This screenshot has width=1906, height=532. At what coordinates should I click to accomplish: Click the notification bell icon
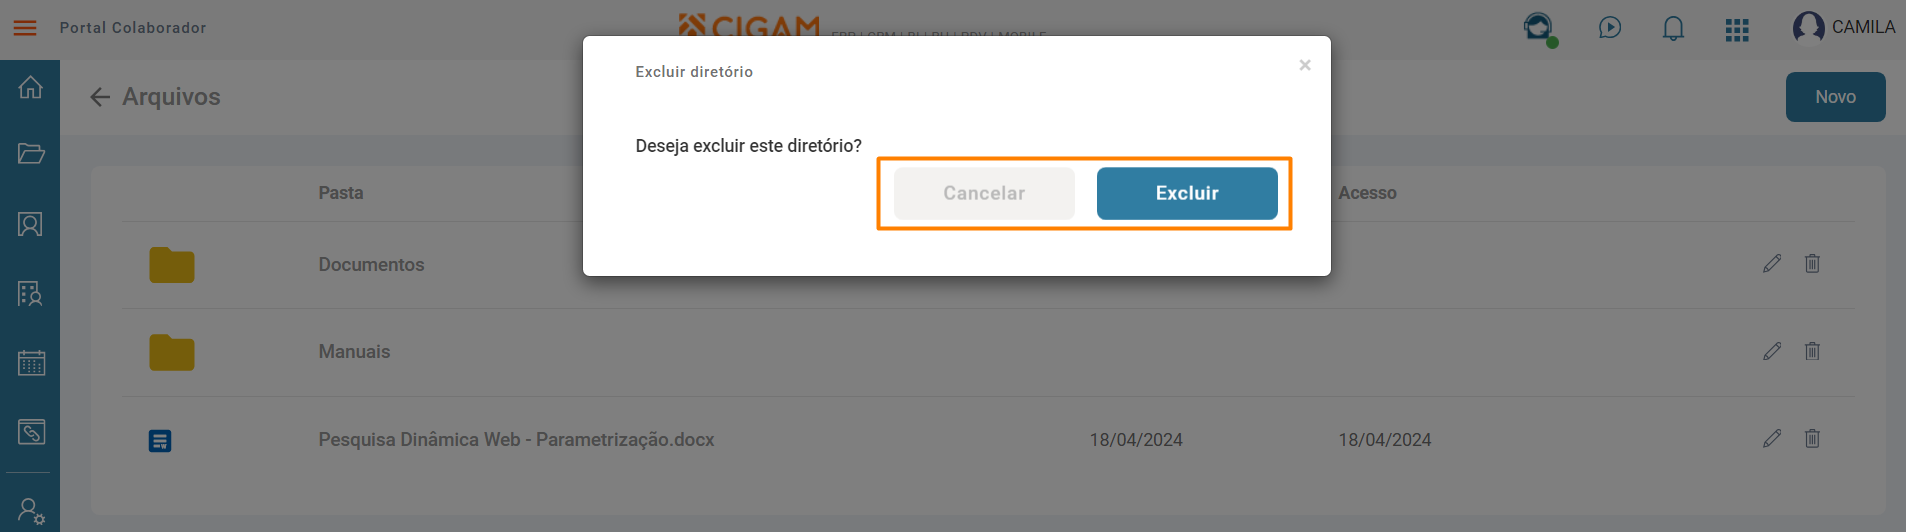tap(1673, 28)
